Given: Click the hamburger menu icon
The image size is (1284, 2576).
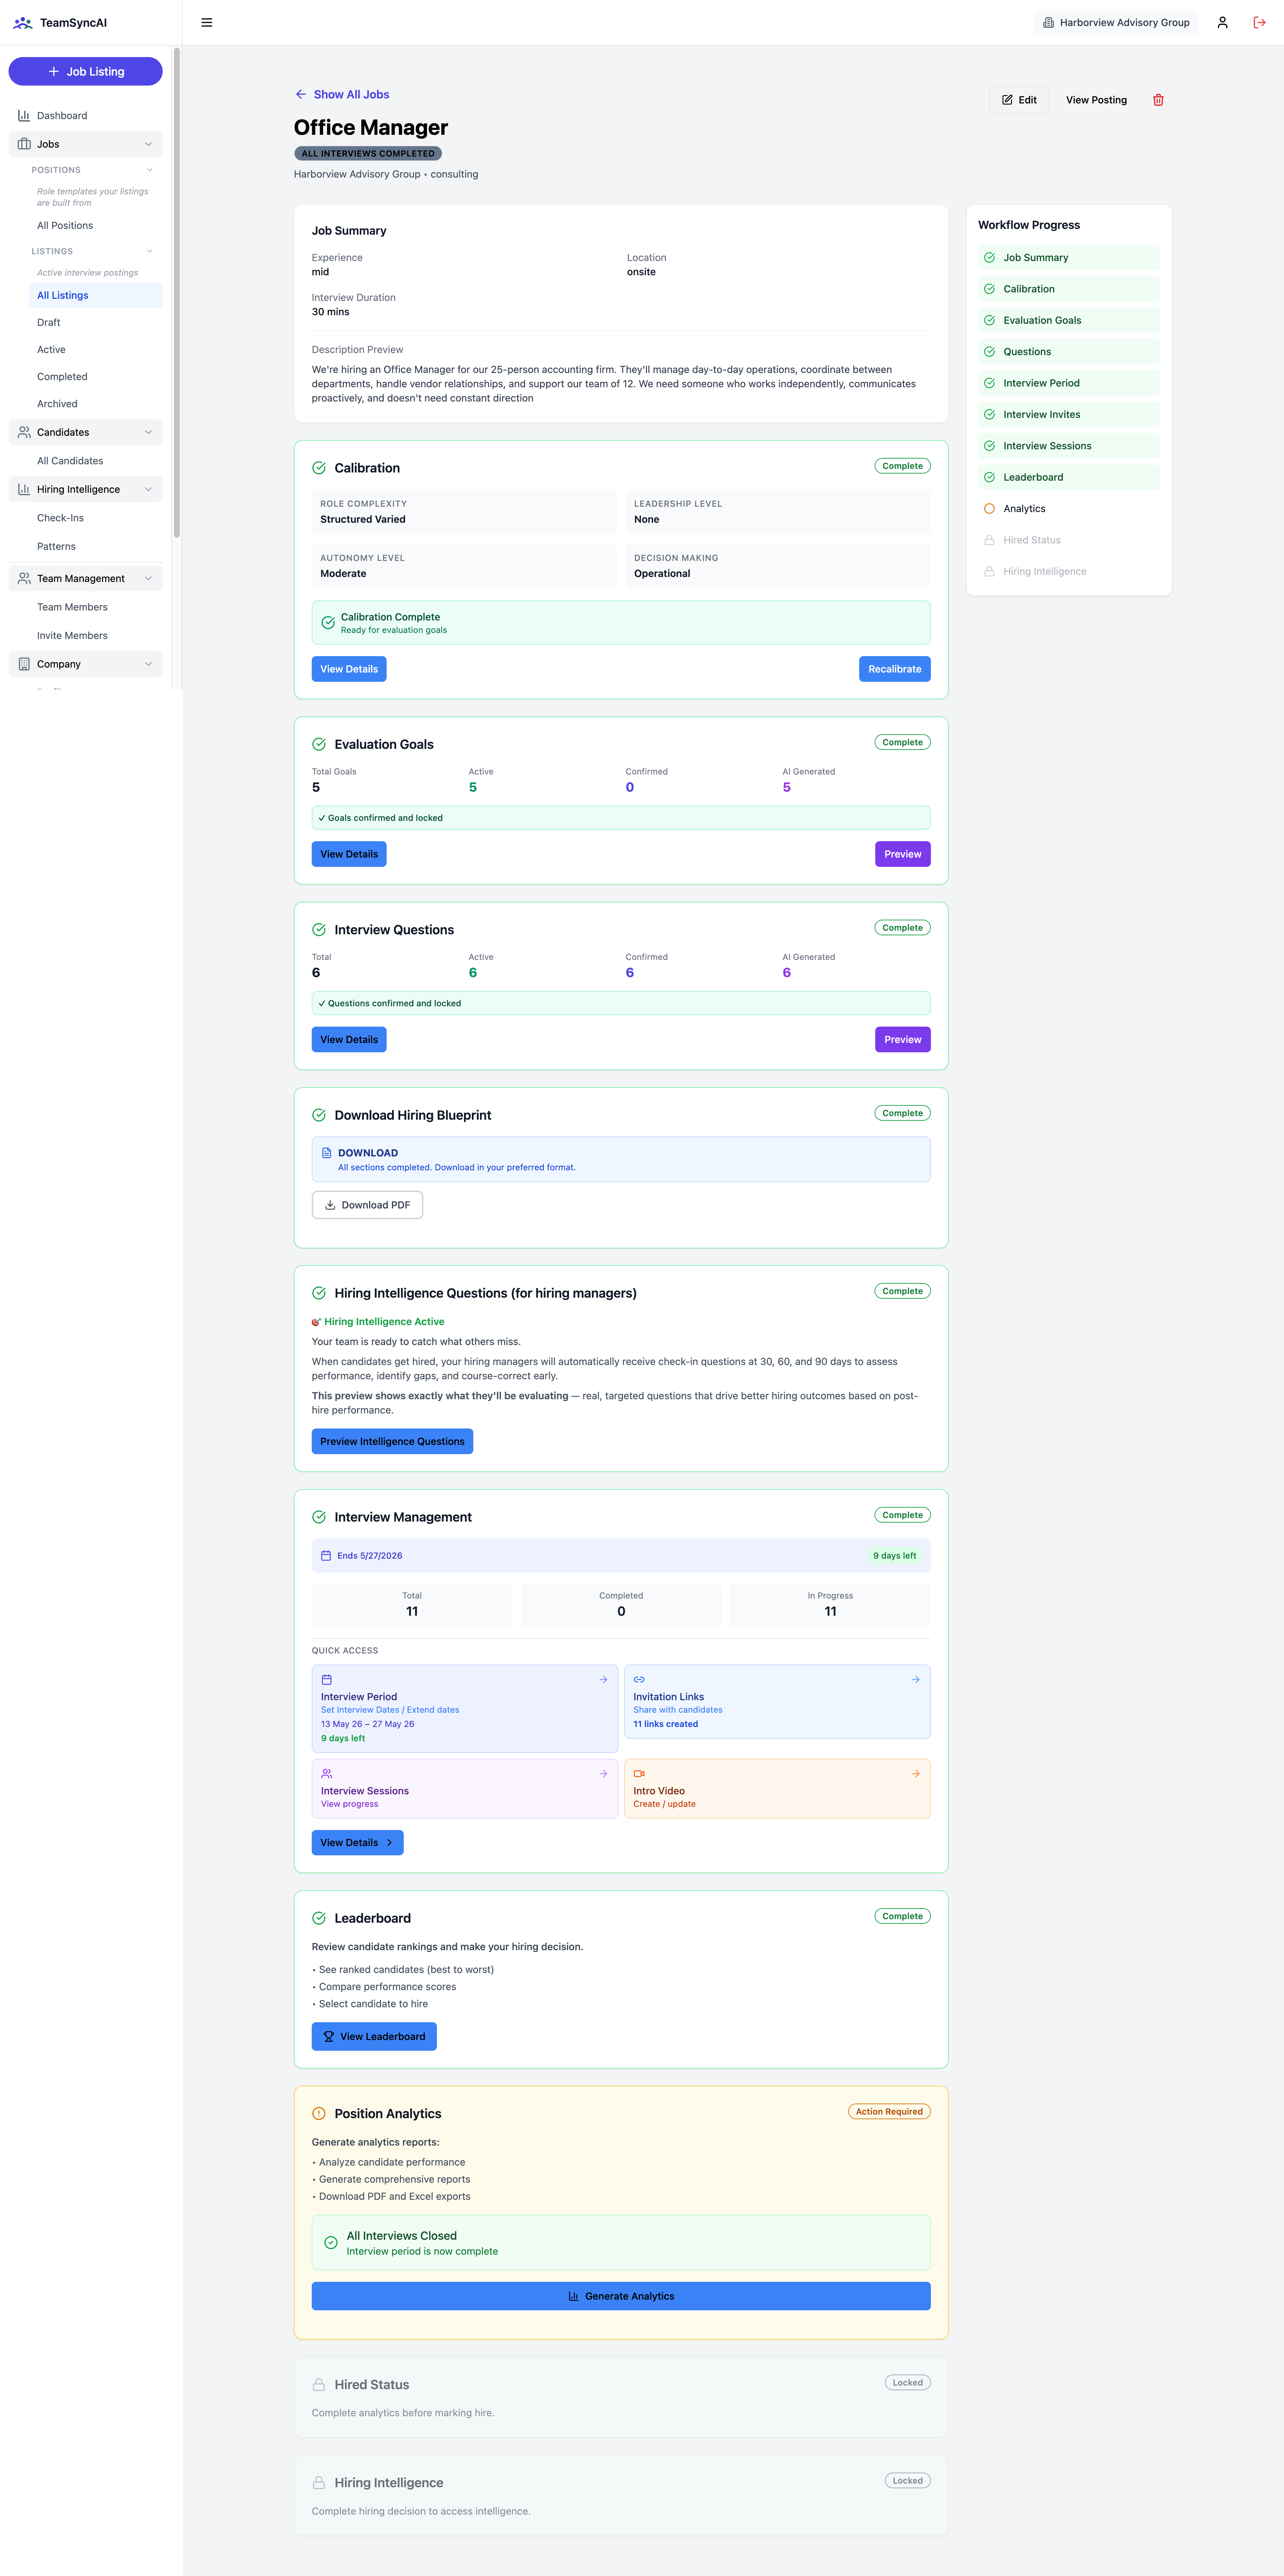Looking at the screenshot, I should 207,22.
